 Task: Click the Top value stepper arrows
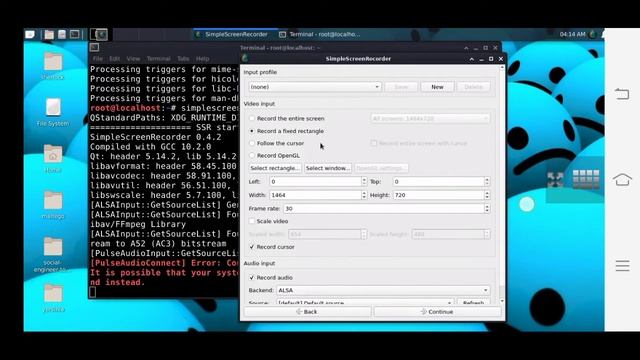pyautogui.click(x=487, y=182)
